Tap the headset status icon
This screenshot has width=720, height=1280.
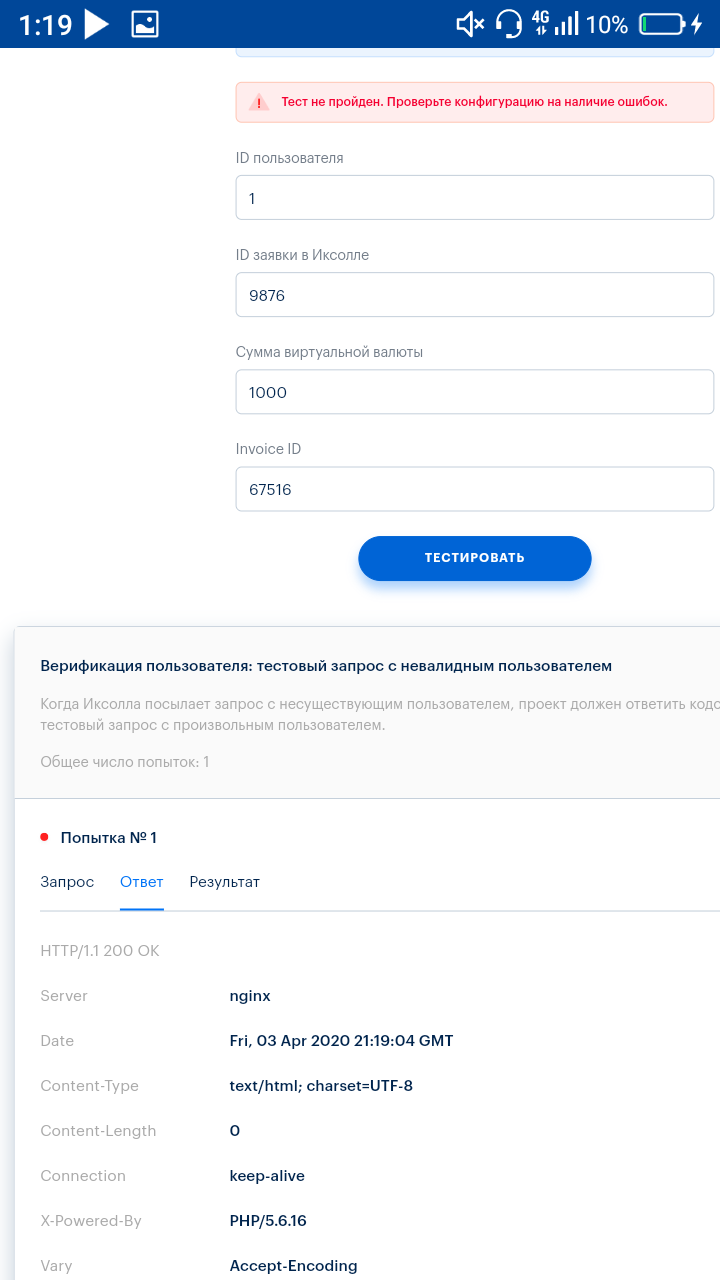(x=510, y=24)
